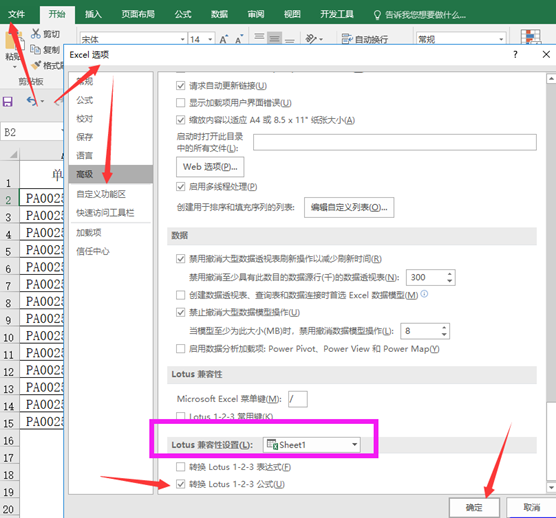Image resolution: width=556 pixels, height=518 pixels.
Task: Increase the PivotTable rows value 300
Action: pos(450,274)
